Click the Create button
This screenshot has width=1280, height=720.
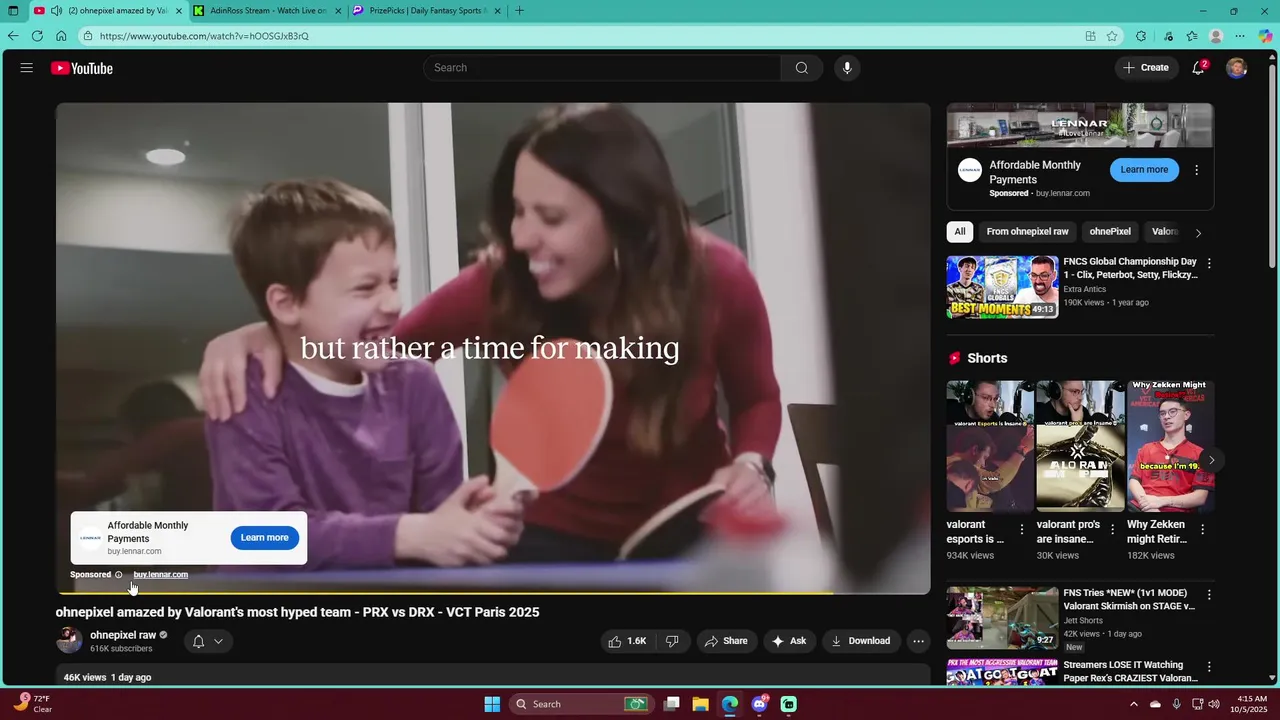(1146, 68)
